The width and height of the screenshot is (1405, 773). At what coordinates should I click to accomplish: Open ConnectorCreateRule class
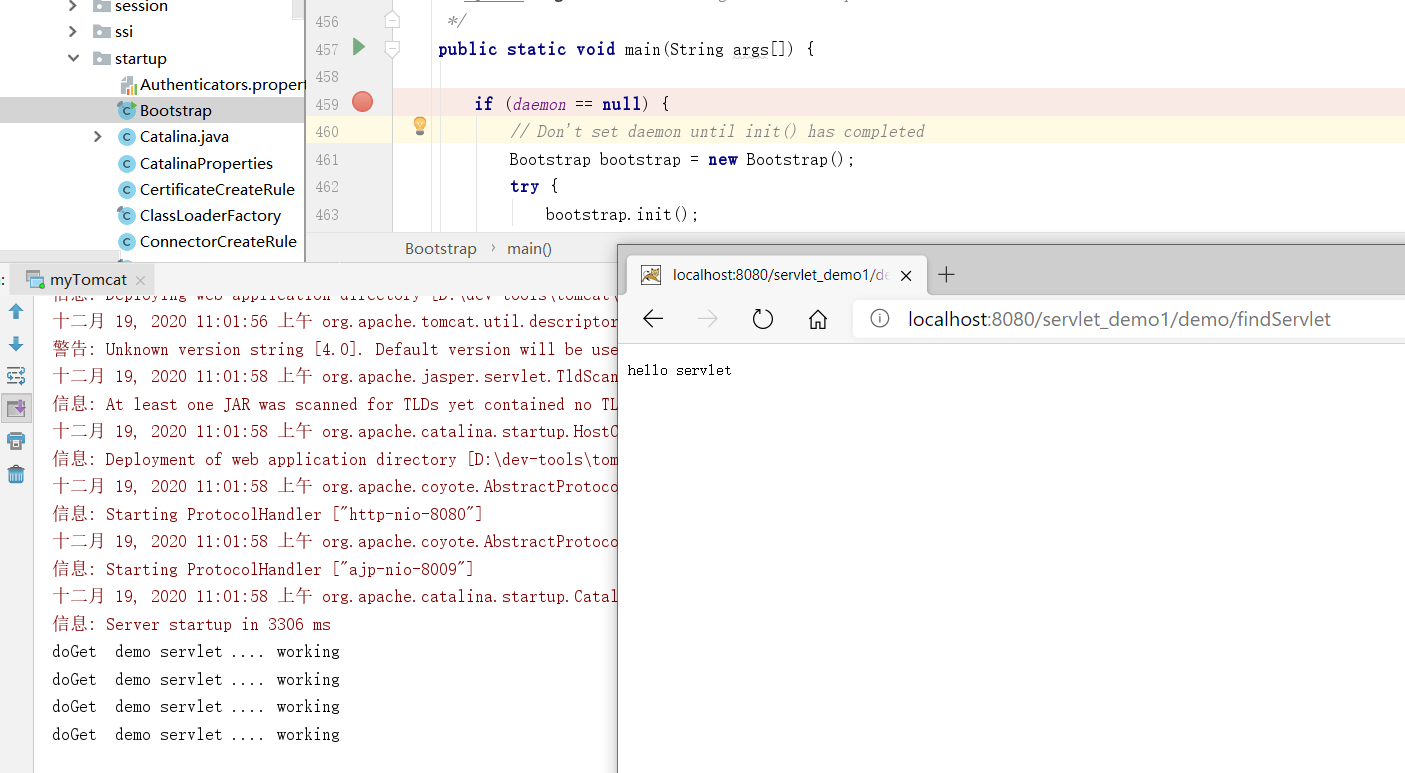(218, 241)
